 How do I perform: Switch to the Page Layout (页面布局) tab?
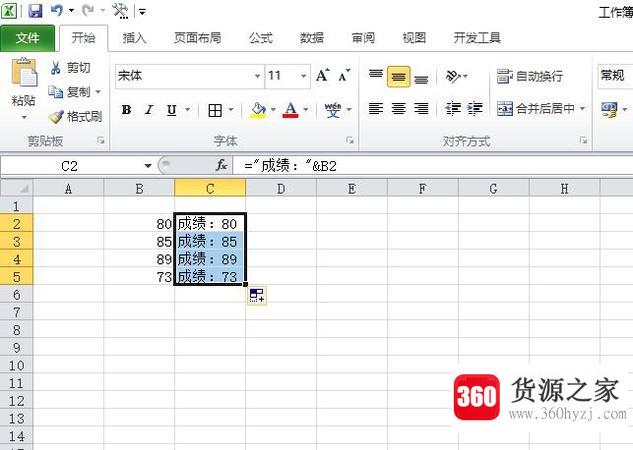tap(197, 38)
